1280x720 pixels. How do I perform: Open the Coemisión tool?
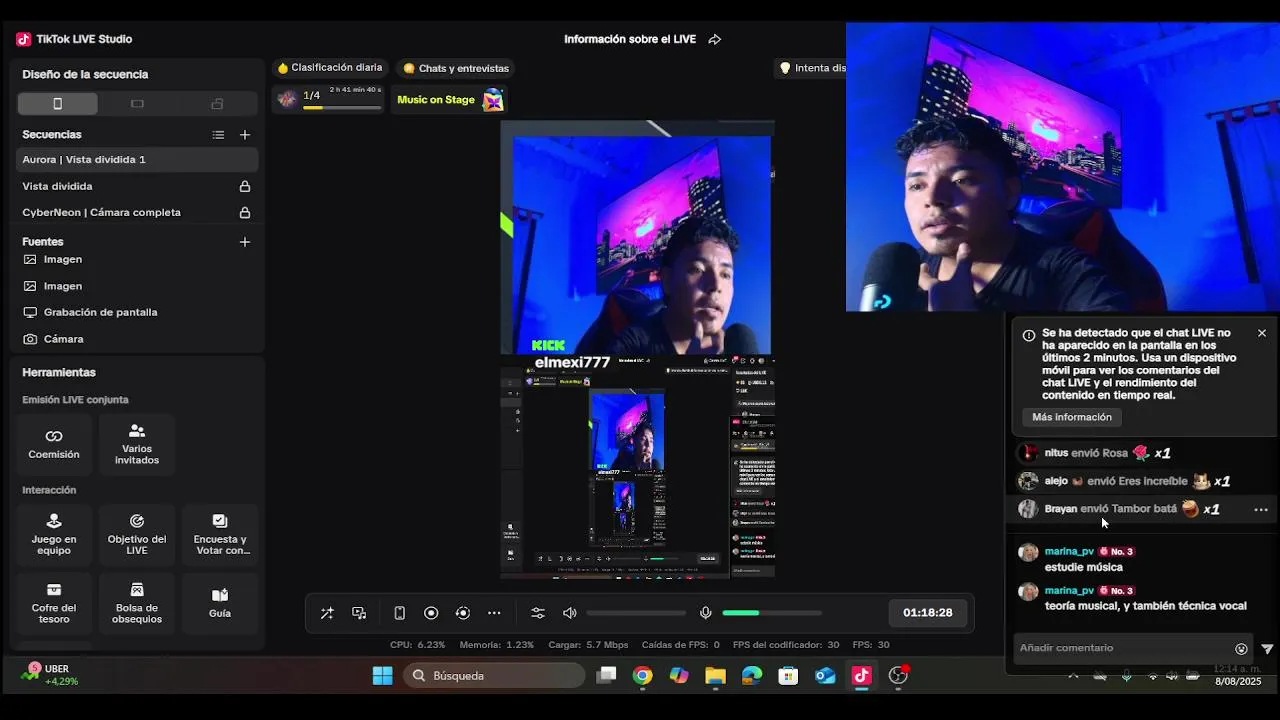click(54, 444)
